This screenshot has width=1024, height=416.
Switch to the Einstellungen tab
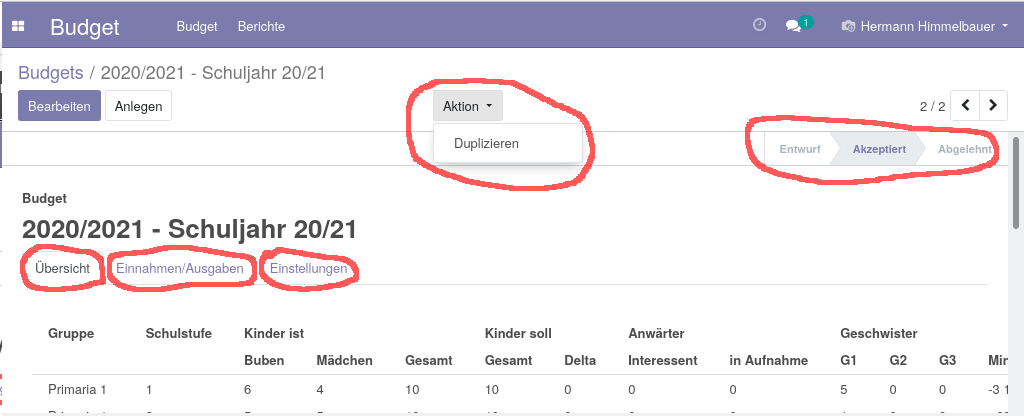coord(309,268)
